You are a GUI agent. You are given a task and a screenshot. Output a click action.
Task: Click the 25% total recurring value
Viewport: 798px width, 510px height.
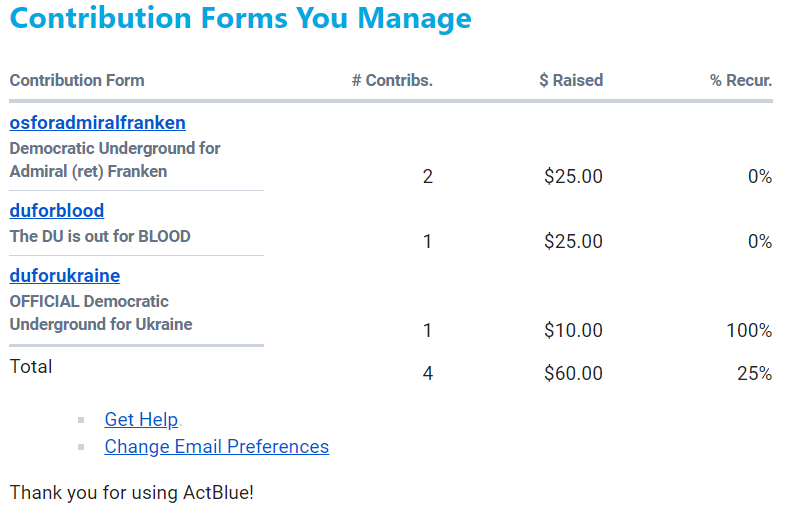[x=755, y=374]
